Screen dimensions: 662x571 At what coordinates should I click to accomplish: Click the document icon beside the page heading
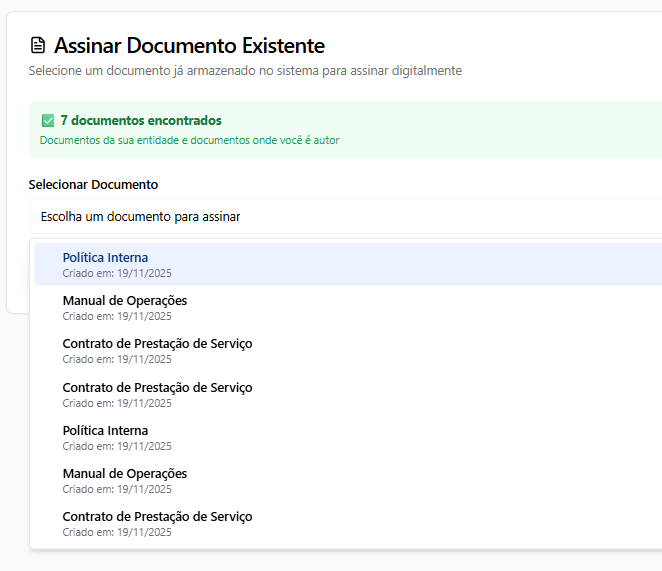point(38,45)
